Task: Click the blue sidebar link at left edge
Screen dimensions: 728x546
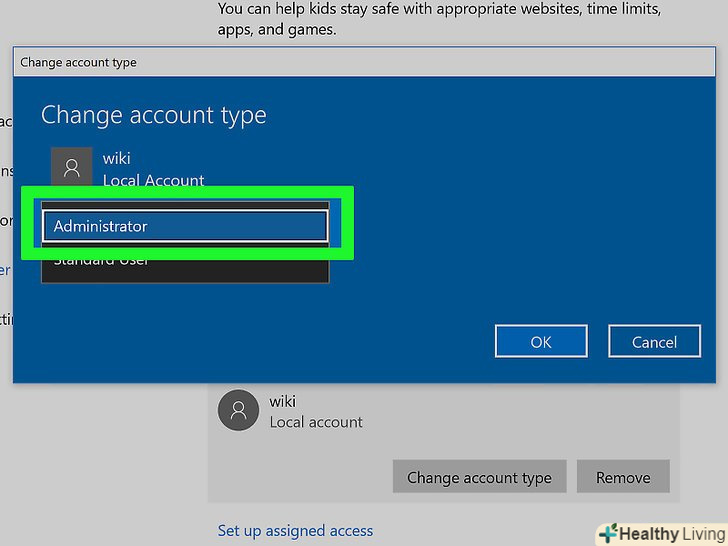Action: coord(5,269)
